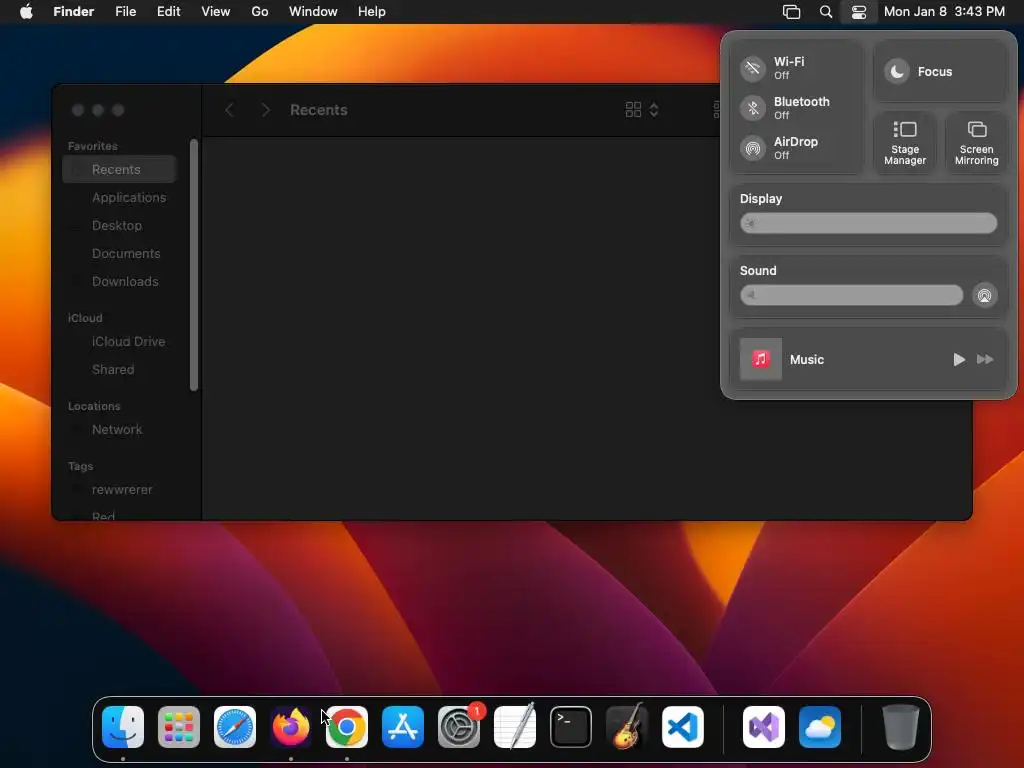Close Control Center via menu bar icon
This screenshot has width=1024, height=768.
pyautogui.click(x=859, y=12)
